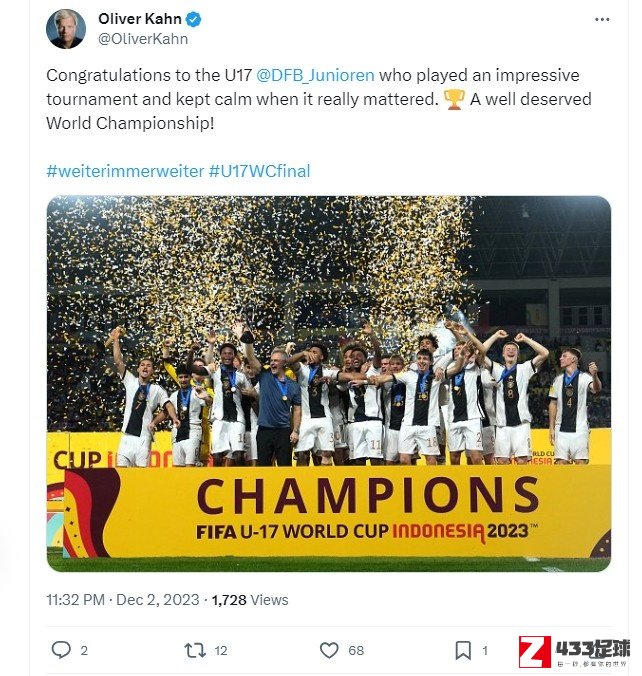Follow the @DFB_Junioren mention link

tap(315, 75)
